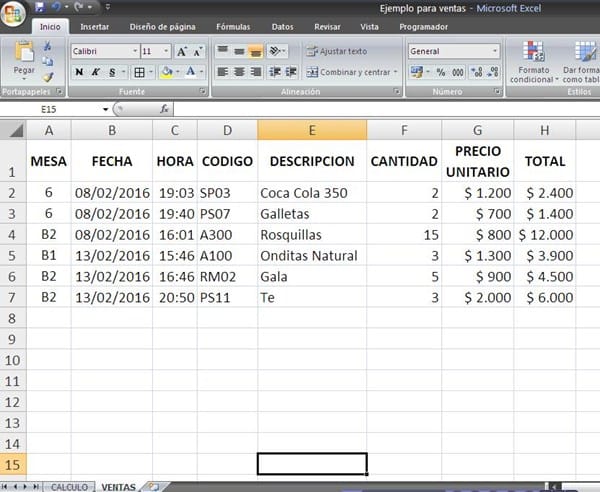Viewport: 600px width, 492px height.
Task: Click the Select All corner button
Action: pyautogui.click(x=13, y=130)
